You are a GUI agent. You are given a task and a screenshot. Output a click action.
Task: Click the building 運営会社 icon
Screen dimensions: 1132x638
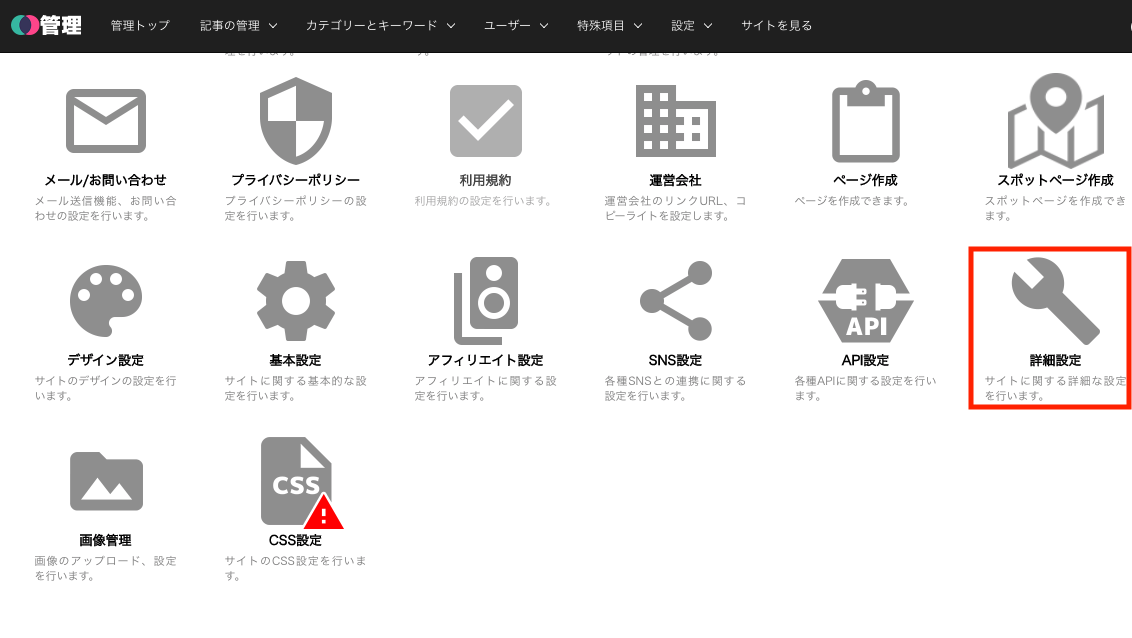pyautogui.click(x=675, y=121)
